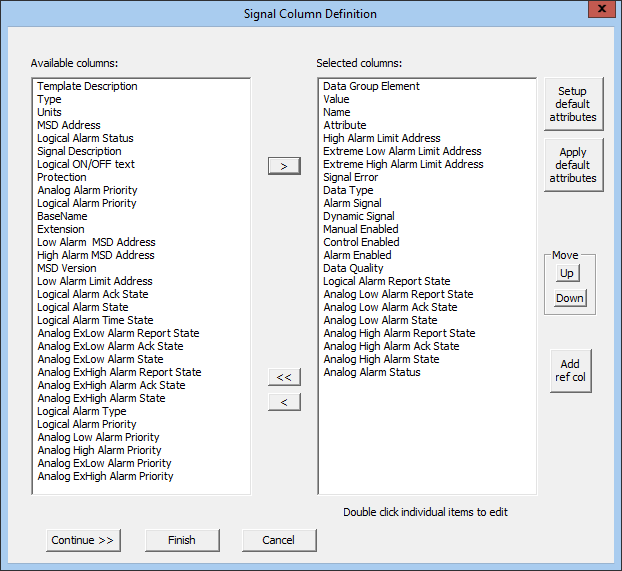
Task: Select Logical Alarm Ack State item
Action: 93,294
